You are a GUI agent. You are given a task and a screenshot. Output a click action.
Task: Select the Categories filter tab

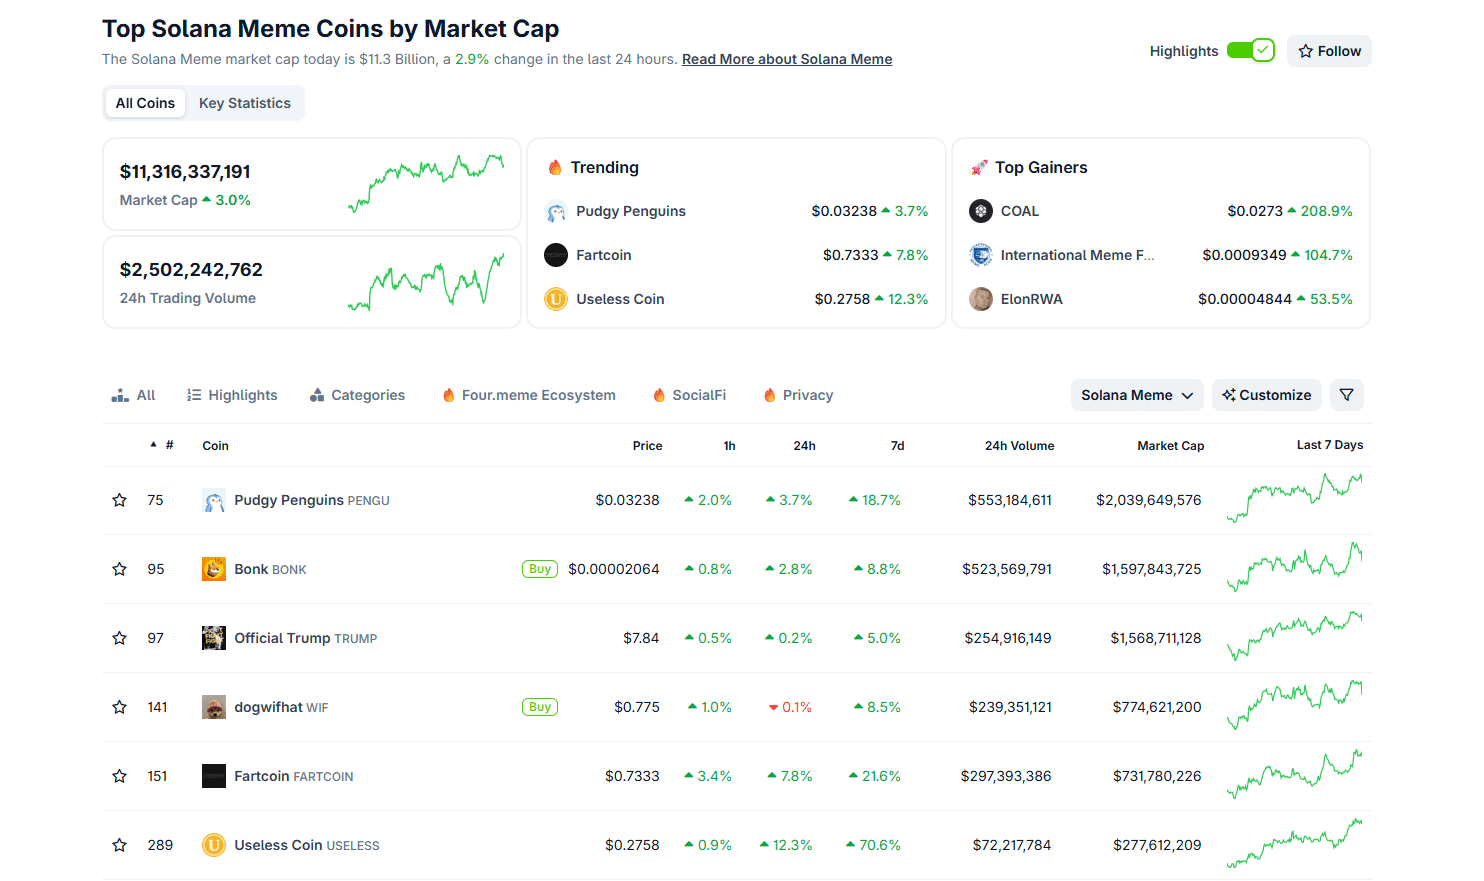357,395
